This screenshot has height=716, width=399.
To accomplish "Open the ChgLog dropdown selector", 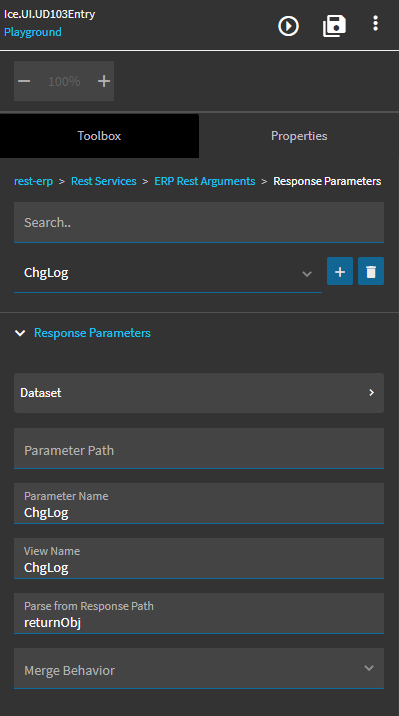I will pyautogui.click(x=168, y=273).
